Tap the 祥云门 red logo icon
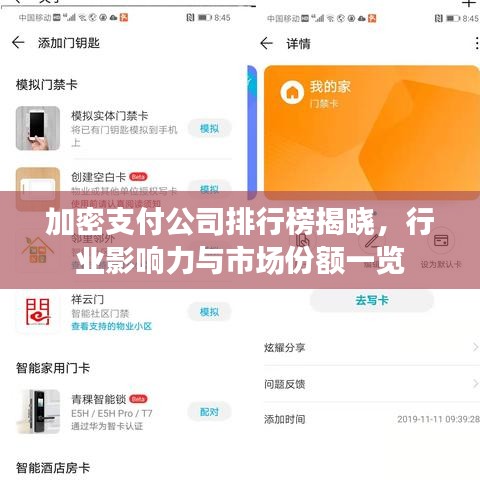Viewport: 480px width, 480px height. 38,312
